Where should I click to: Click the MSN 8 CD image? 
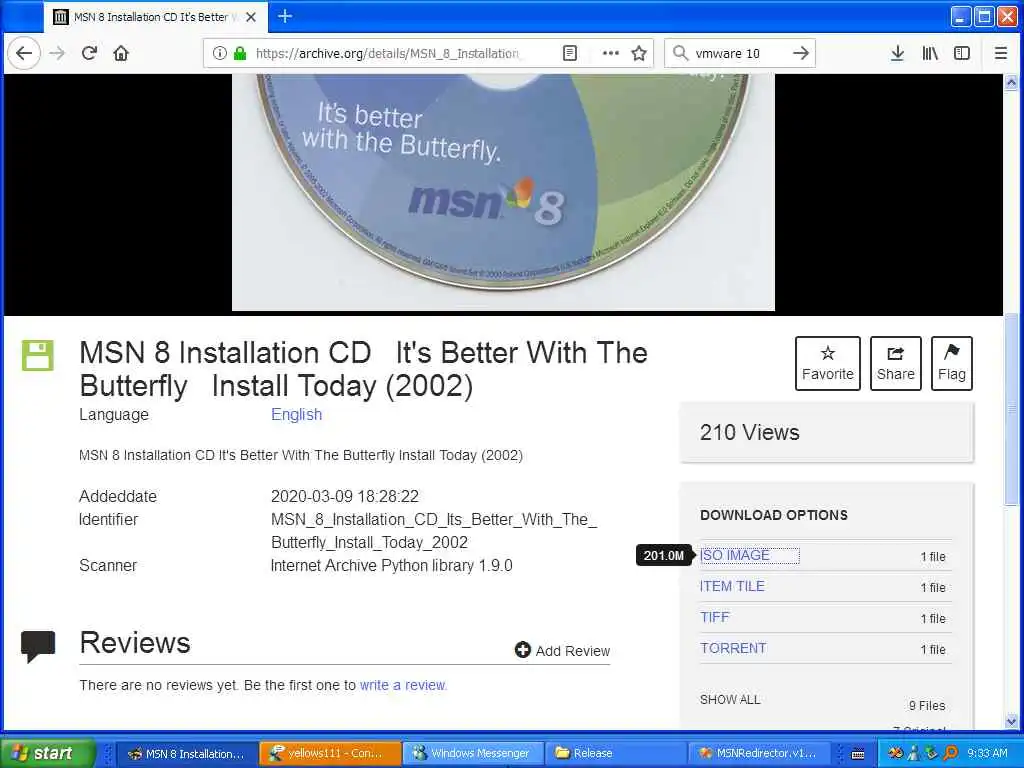[x=503, y=192]
